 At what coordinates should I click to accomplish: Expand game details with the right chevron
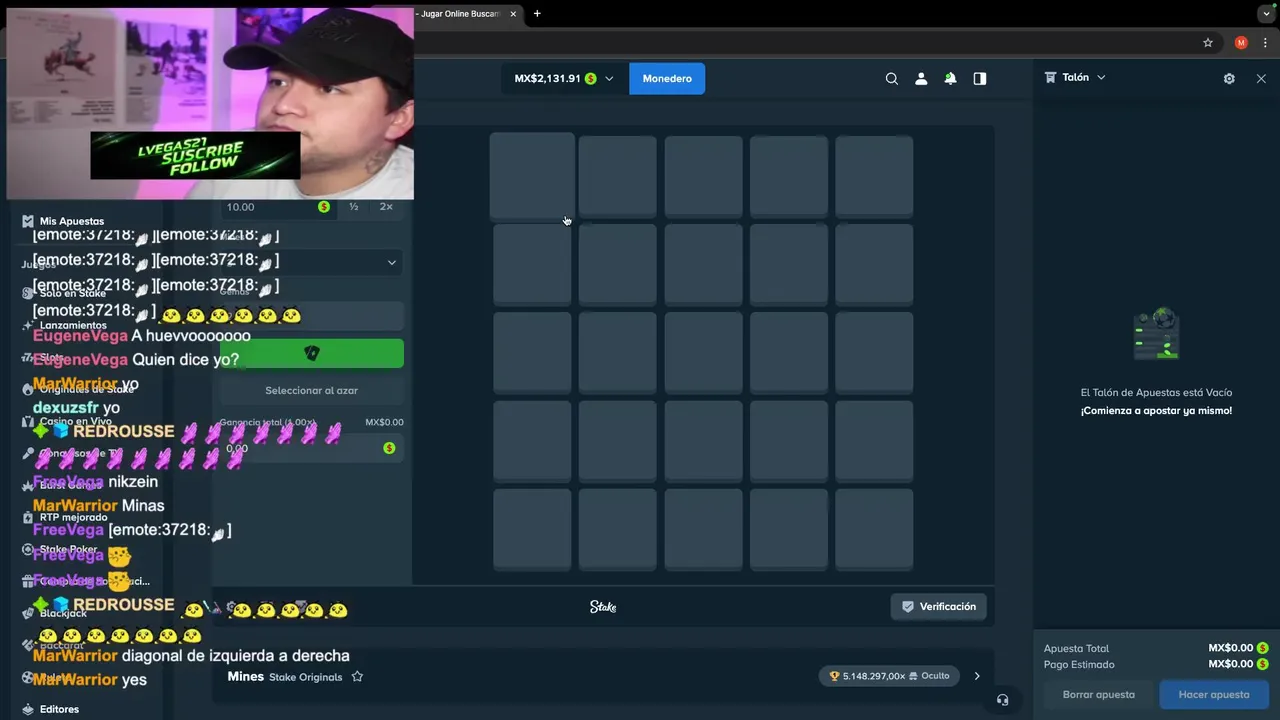(x=977, y=676)
